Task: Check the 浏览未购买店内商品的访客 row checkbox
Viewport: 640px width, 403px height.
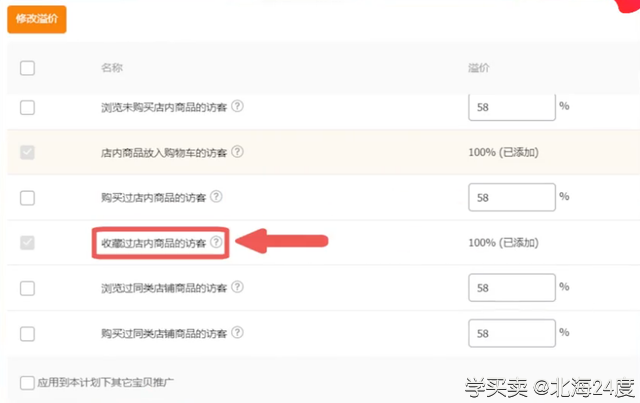Action: click(x=27, y=108)
